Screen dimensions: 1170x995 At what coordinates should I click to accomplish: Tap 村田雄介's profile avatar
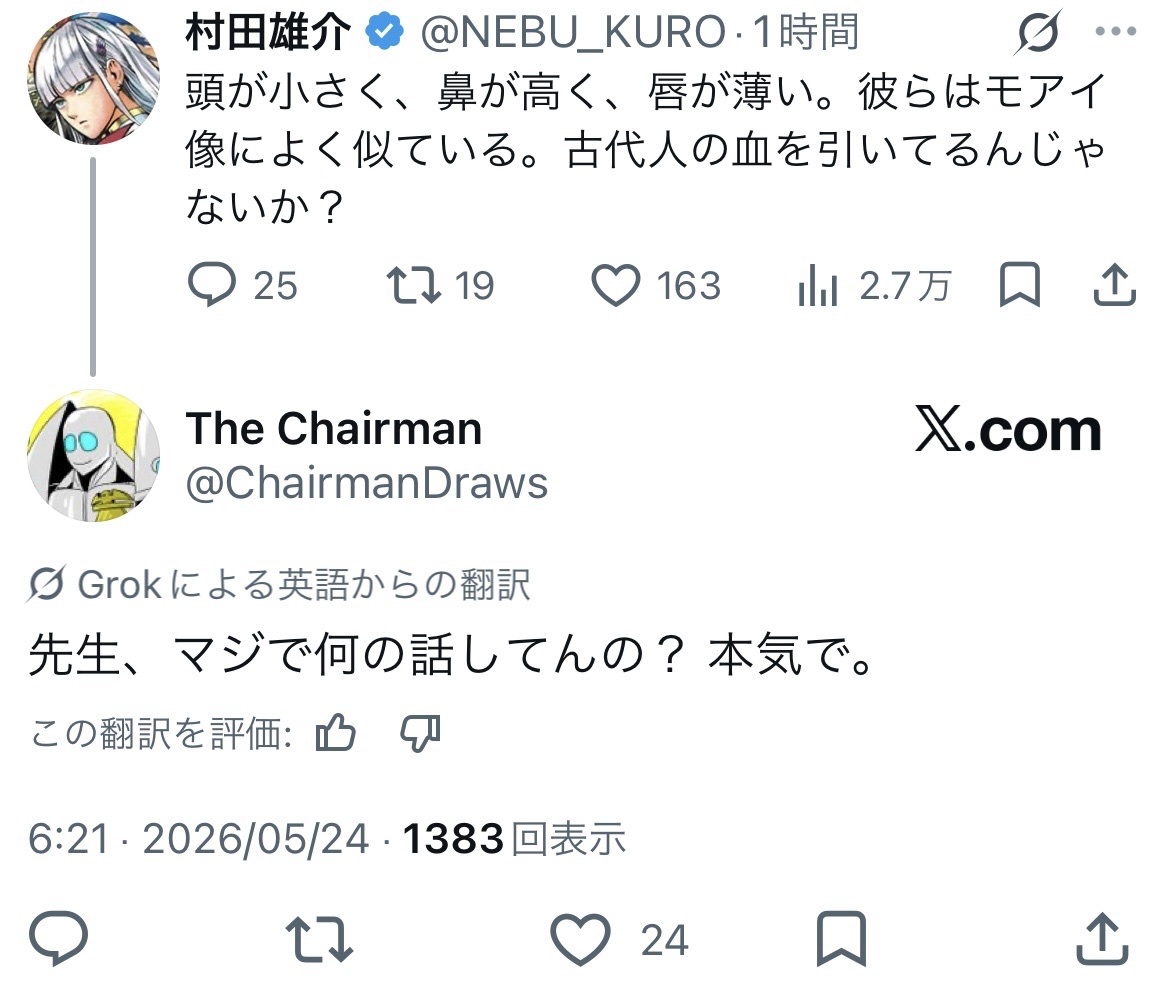[x=93, y=77]
